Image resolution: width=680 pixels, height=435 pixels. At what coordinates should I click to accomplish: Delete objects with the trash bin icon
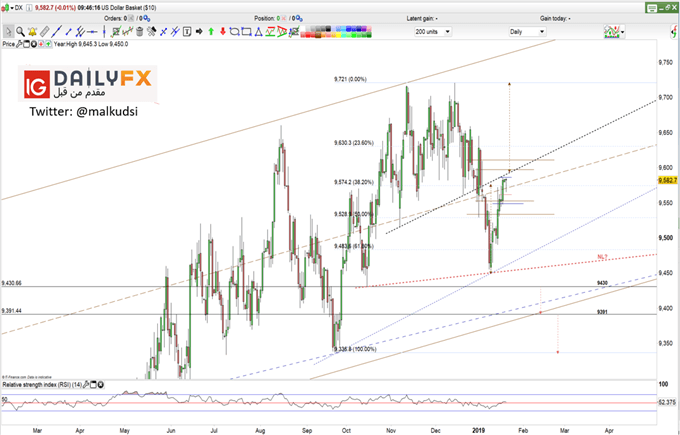coord(140,32)
